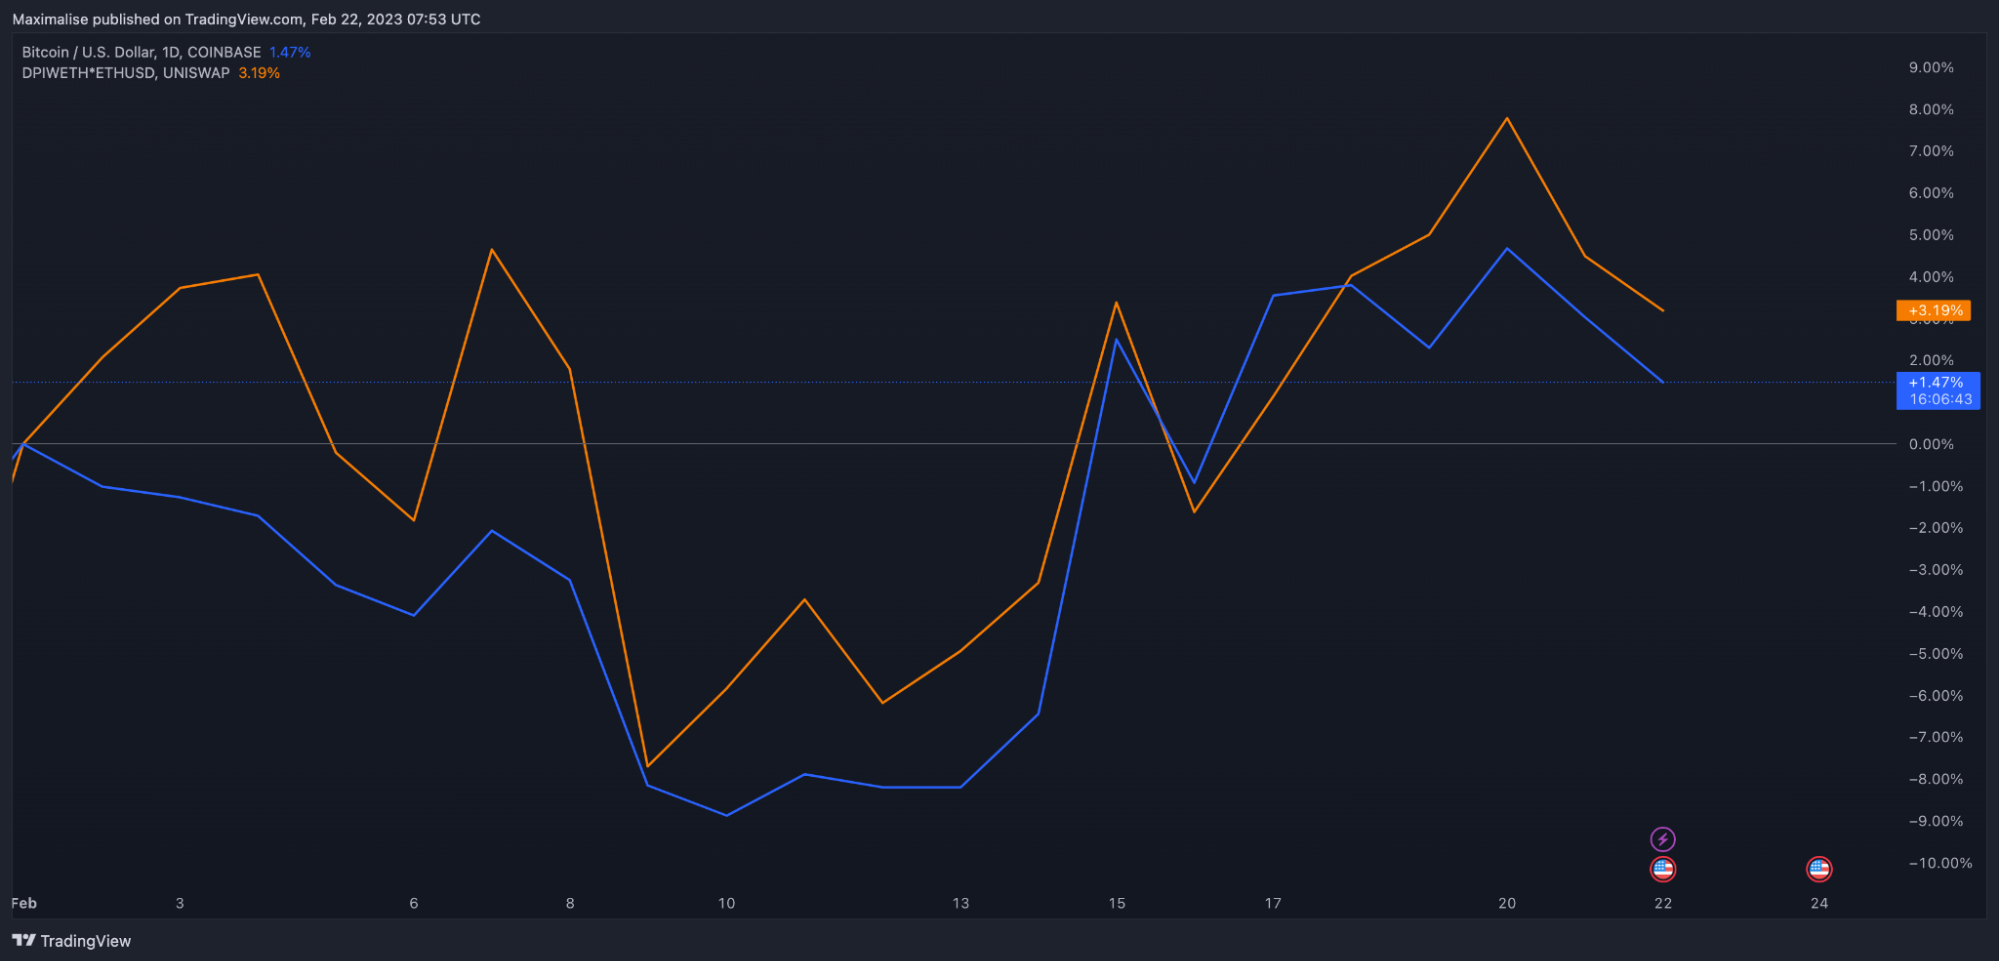Click the 7.00% price axis label

click(1931, 151)
